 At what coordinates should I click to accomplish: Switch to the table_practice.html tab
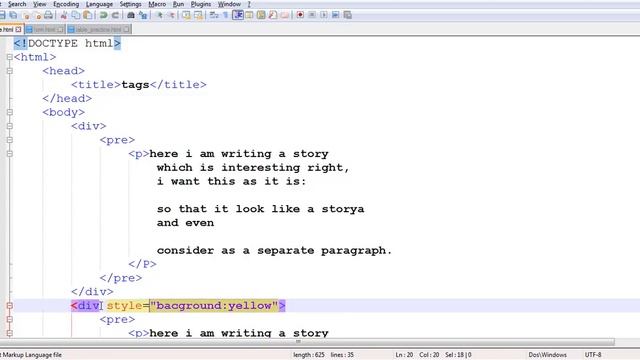pyautogui.click(x=99, y=29)
